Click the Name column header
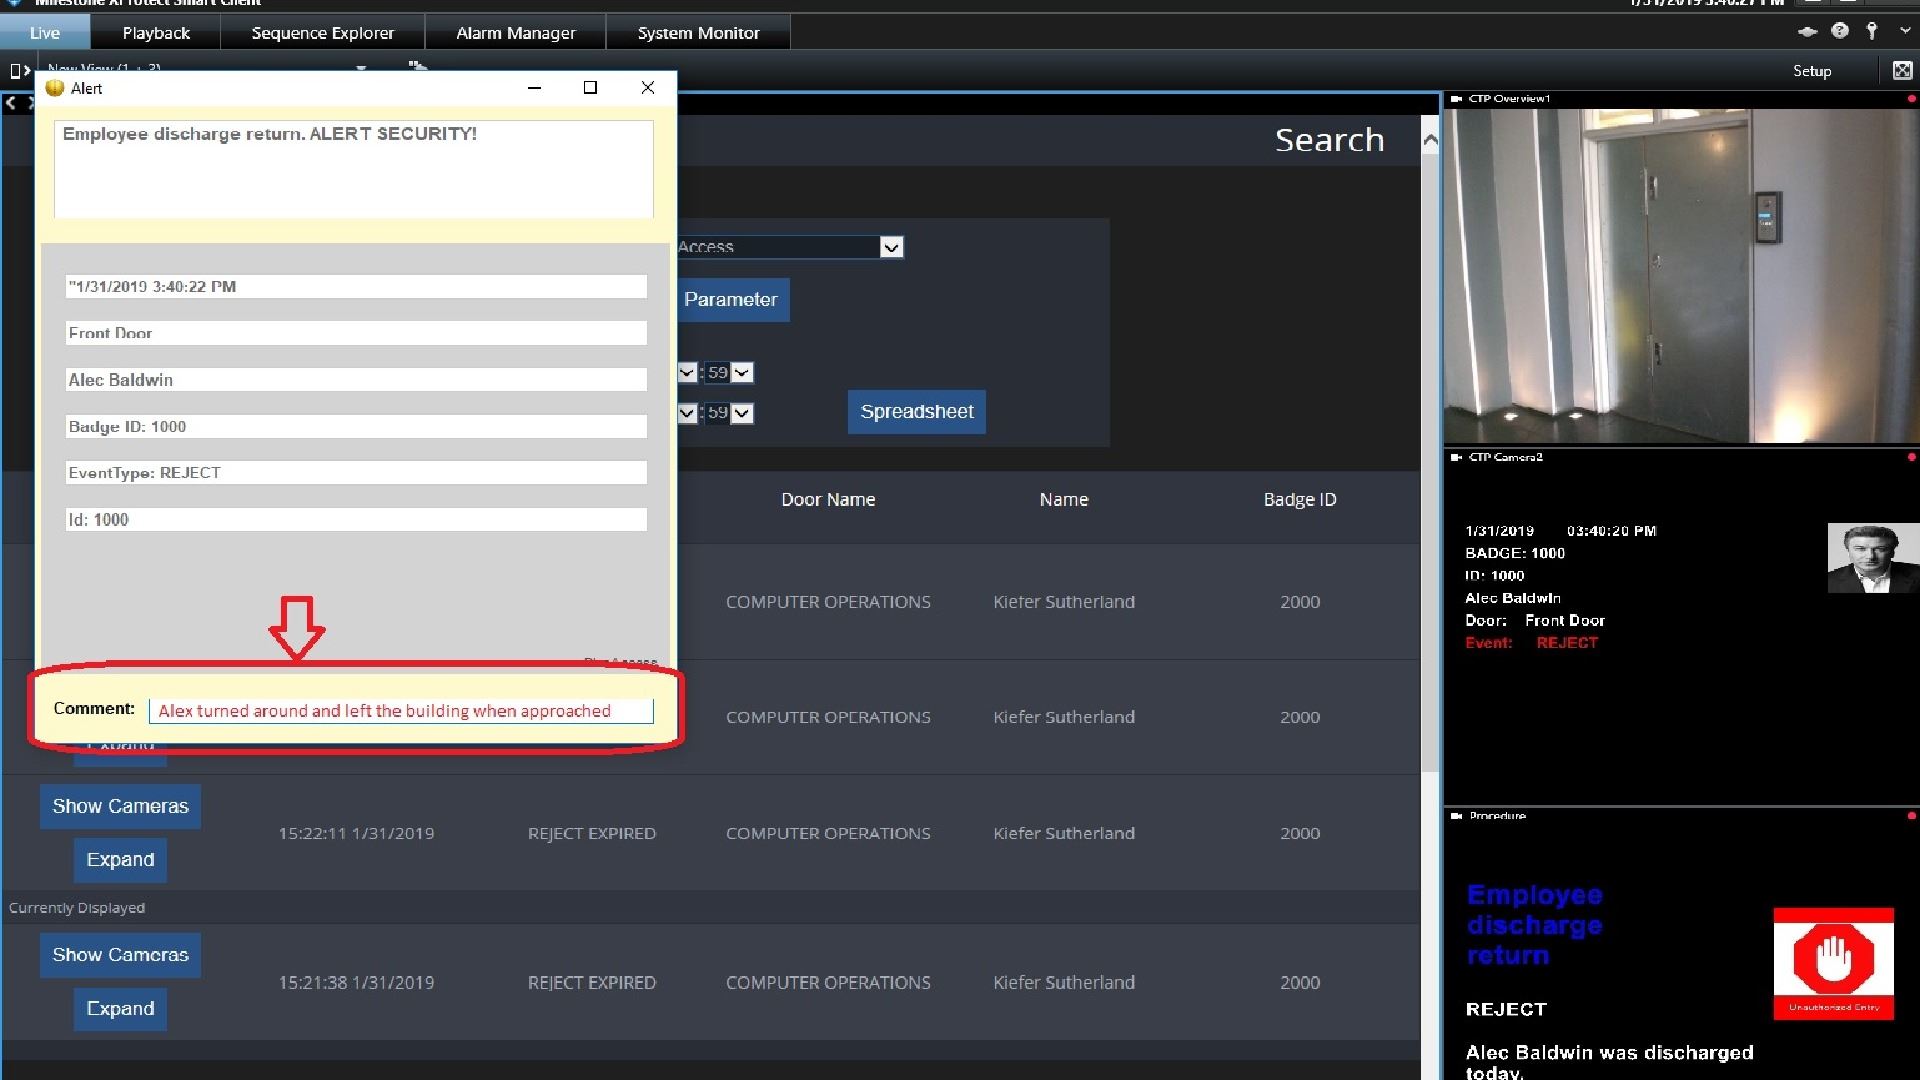The width and height of the screenshot is (1920, 1080). pos(1063,500)
